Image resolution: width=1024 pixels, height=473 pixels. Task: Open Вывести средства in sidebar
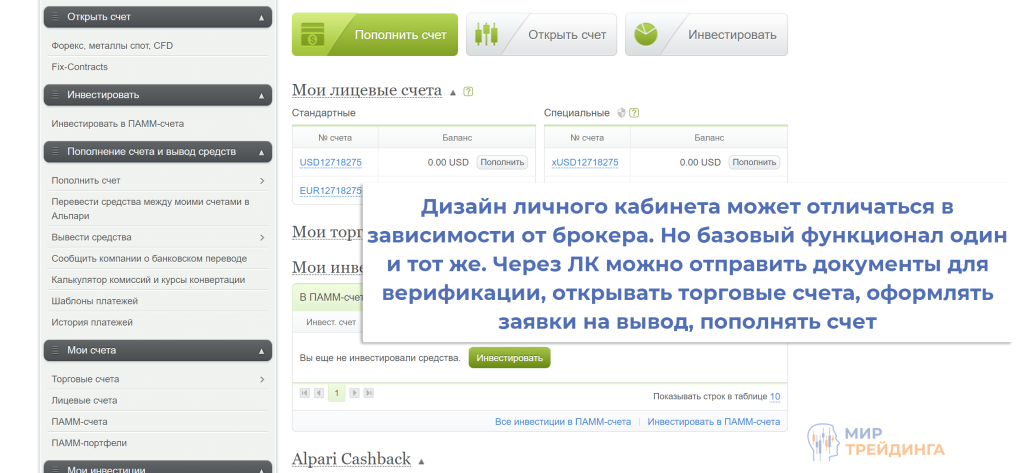tap(92, 237)
